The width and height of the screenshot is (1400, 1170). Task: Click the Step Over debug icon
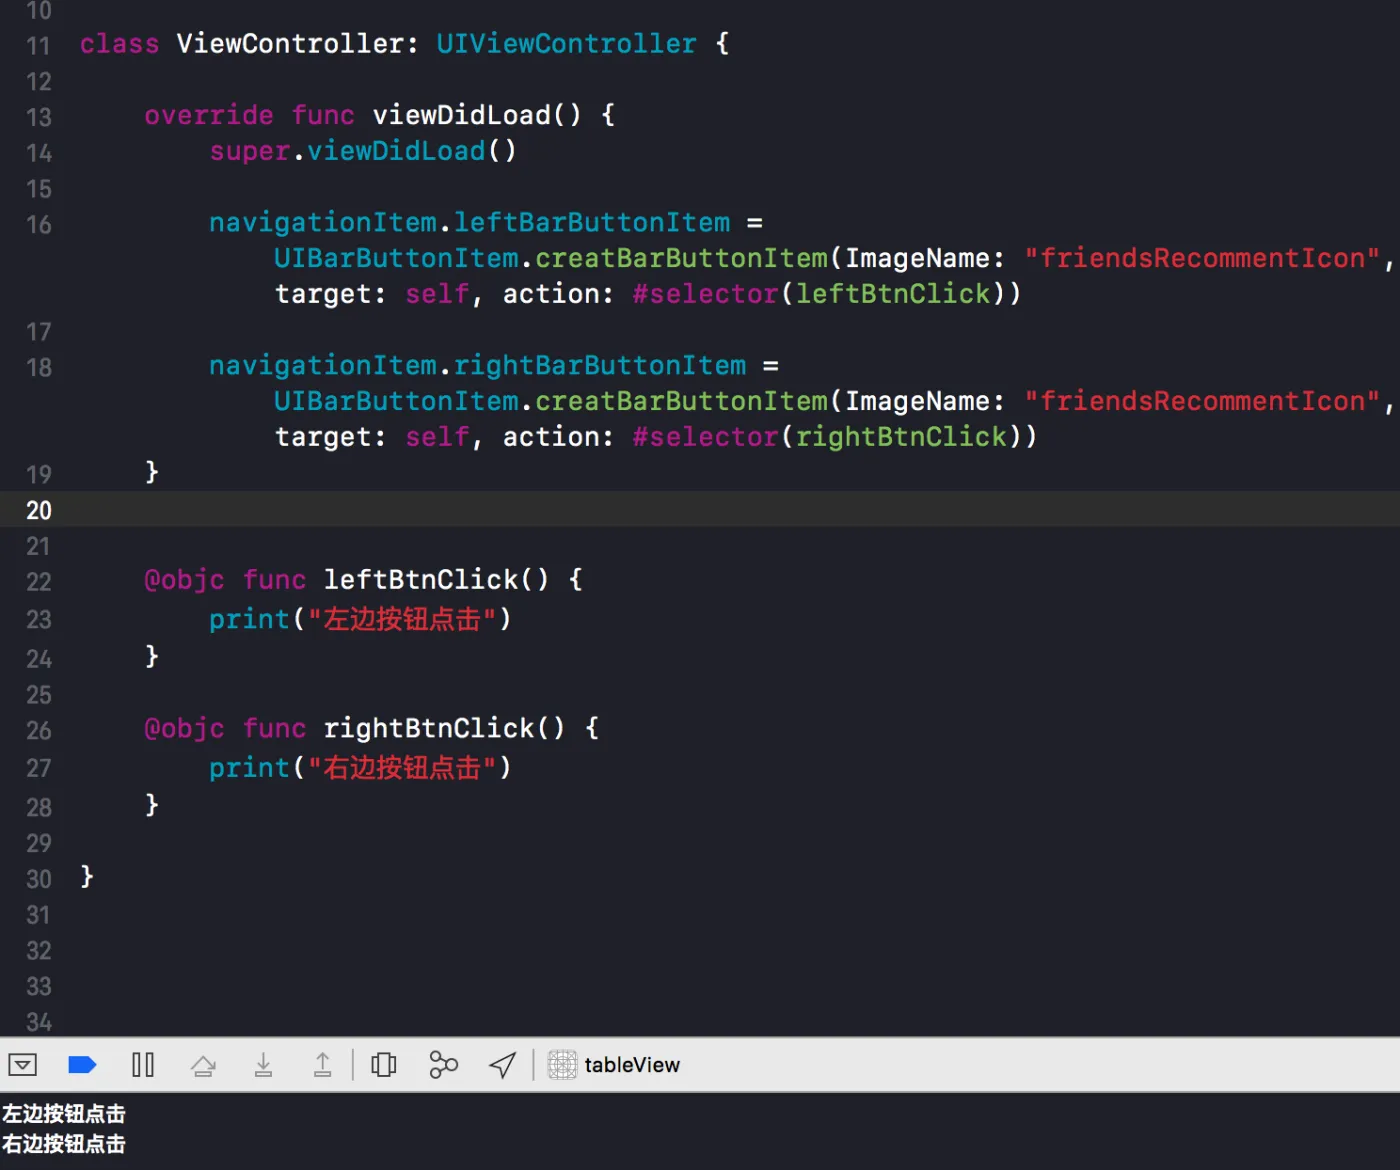[x=203, y=1065]
